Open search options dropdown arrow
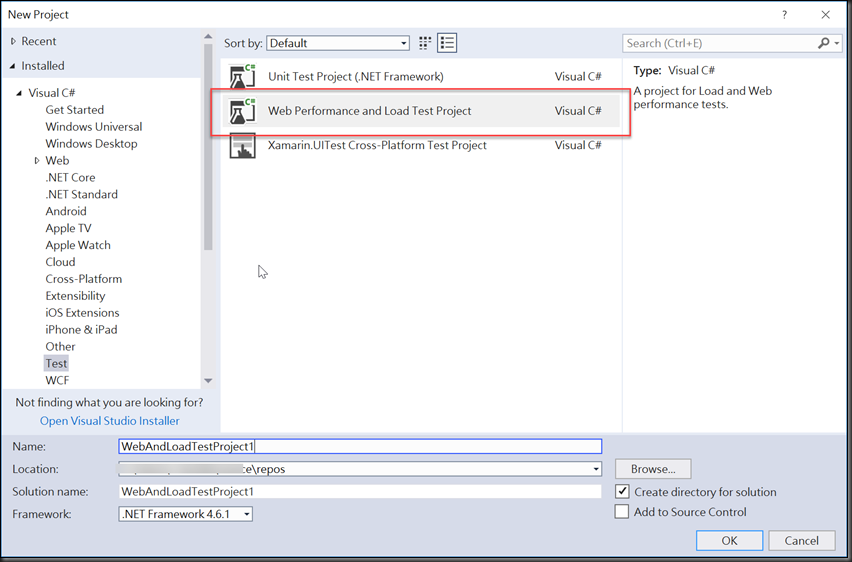 pos(837,43)
